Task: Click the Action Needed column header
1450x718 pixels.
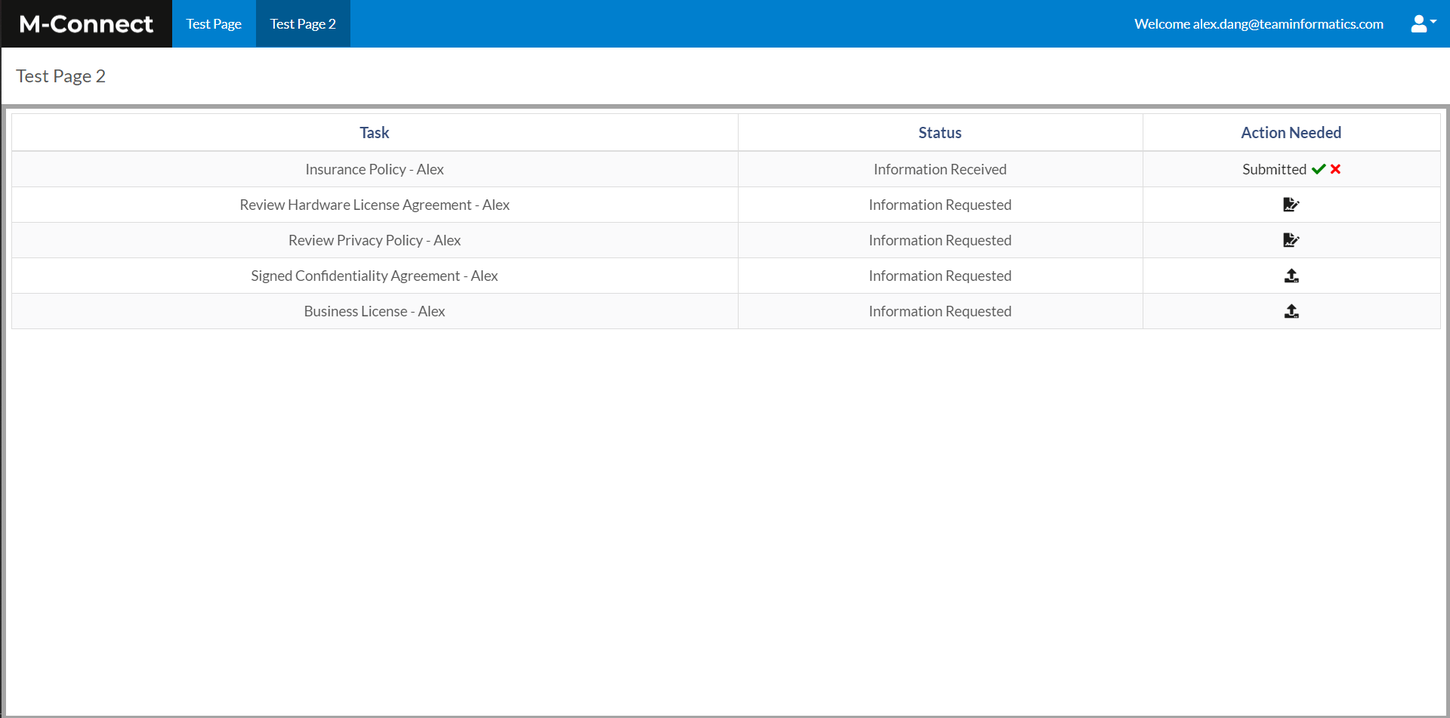Action: (x=1291, y=132)
